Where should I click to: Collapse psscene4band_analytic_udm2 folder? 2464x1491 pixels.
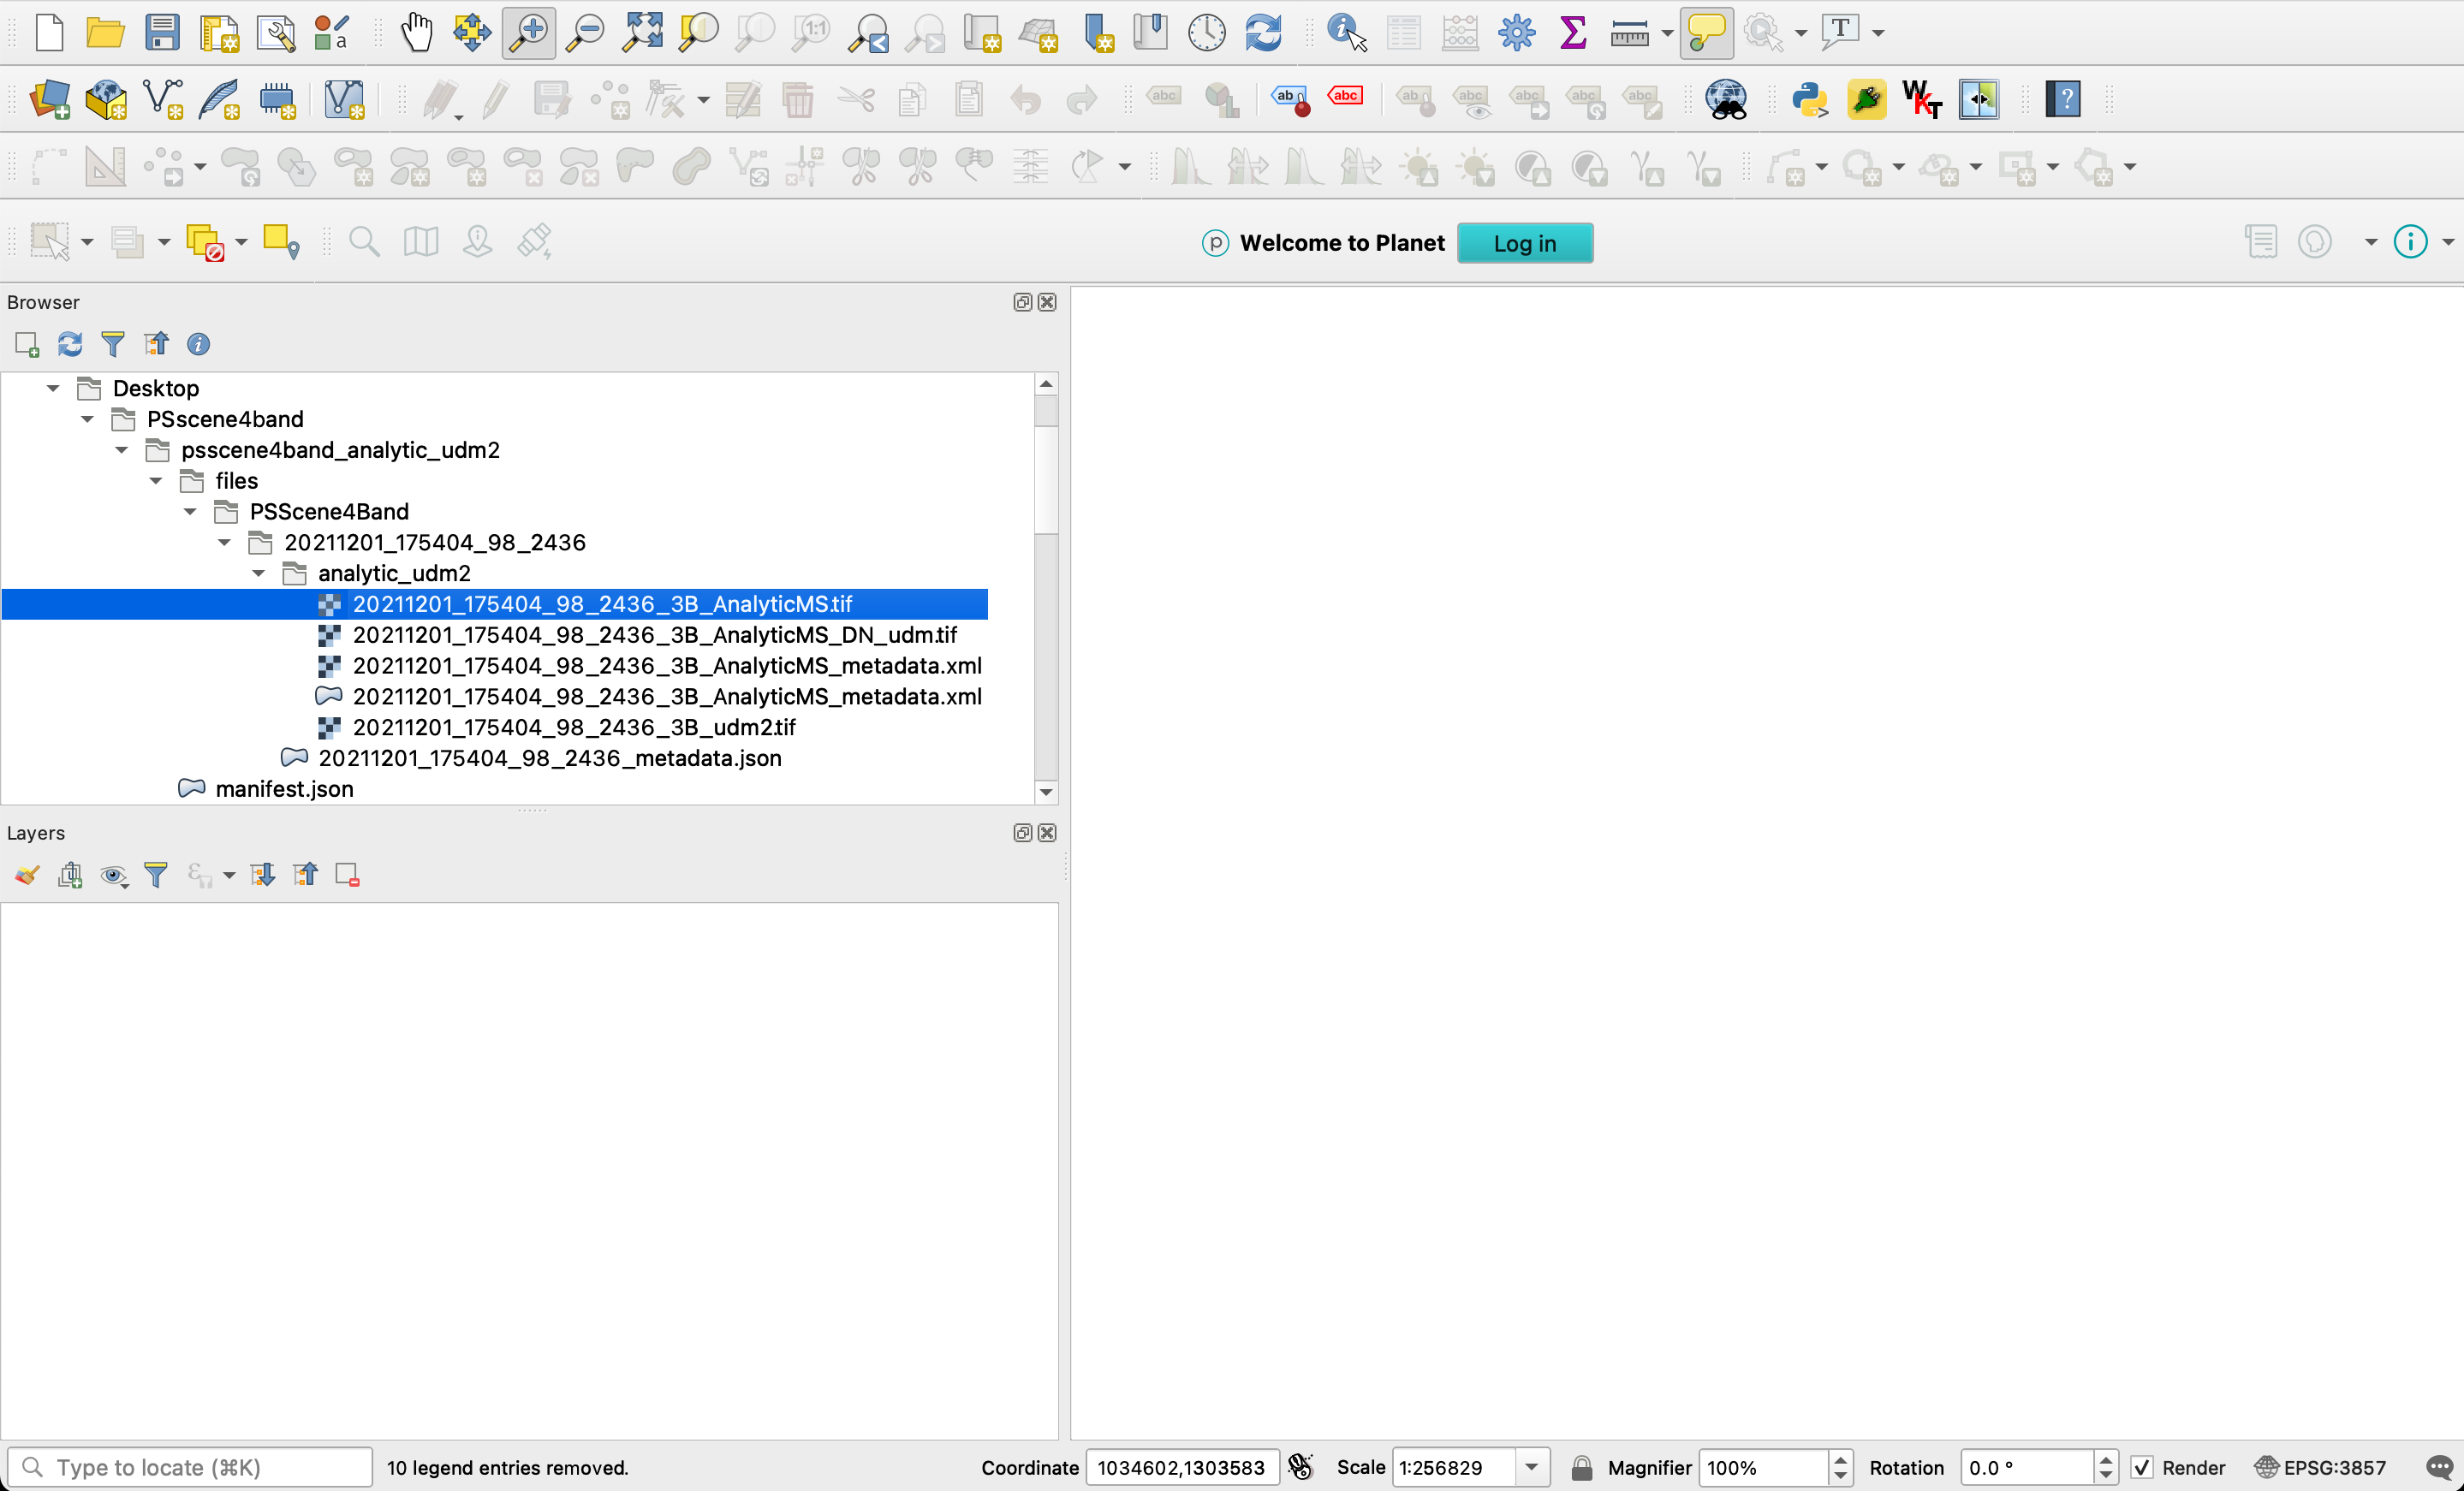click(x=121, y=450)
